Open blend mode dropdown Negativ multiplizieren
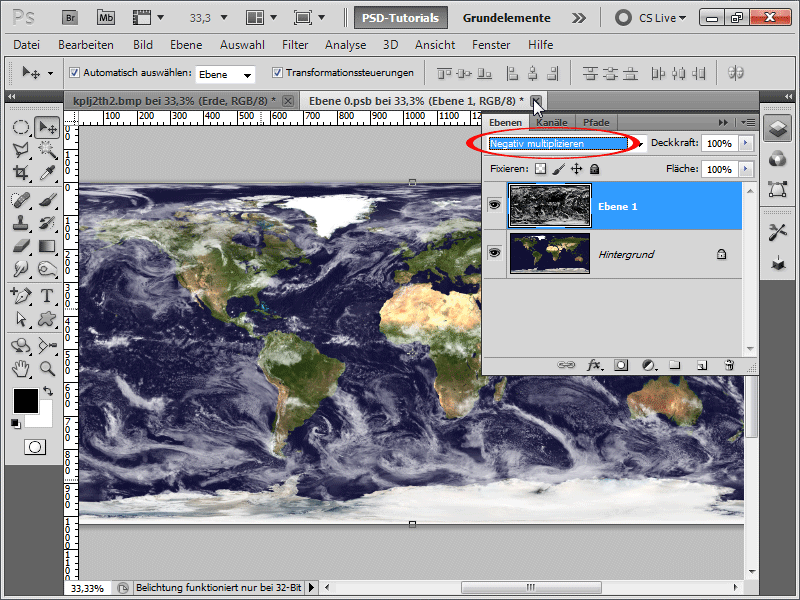 [565, 144]
